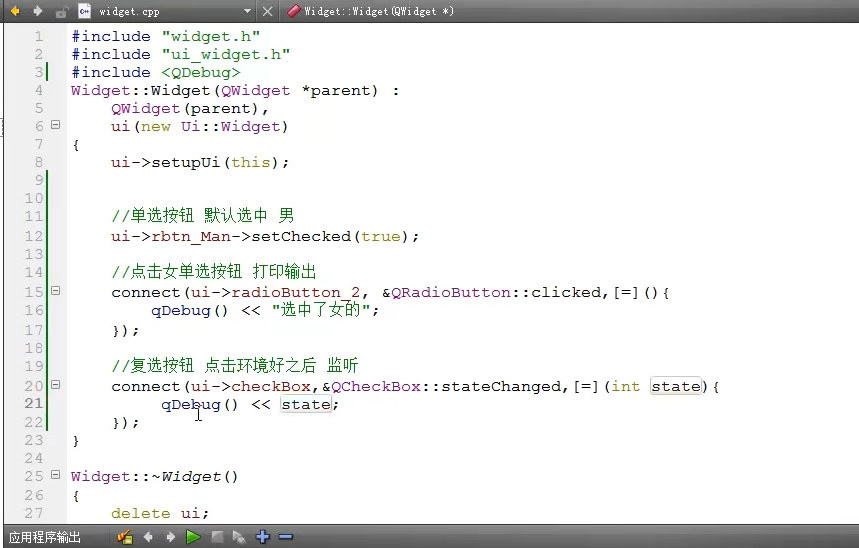The width and height of the screenshot is (859, 548).
Task: Click the gray stop button in output pane
Action: [x=217, y=537]
